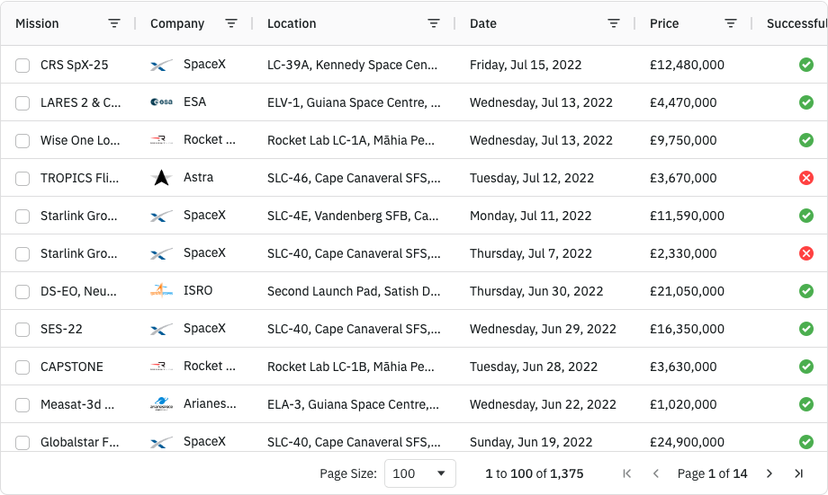Image resolution: width=828 pixels, height=495 pixels.
Task: Click the red failed status for TROPICS
Action: (x=806, y=178)
